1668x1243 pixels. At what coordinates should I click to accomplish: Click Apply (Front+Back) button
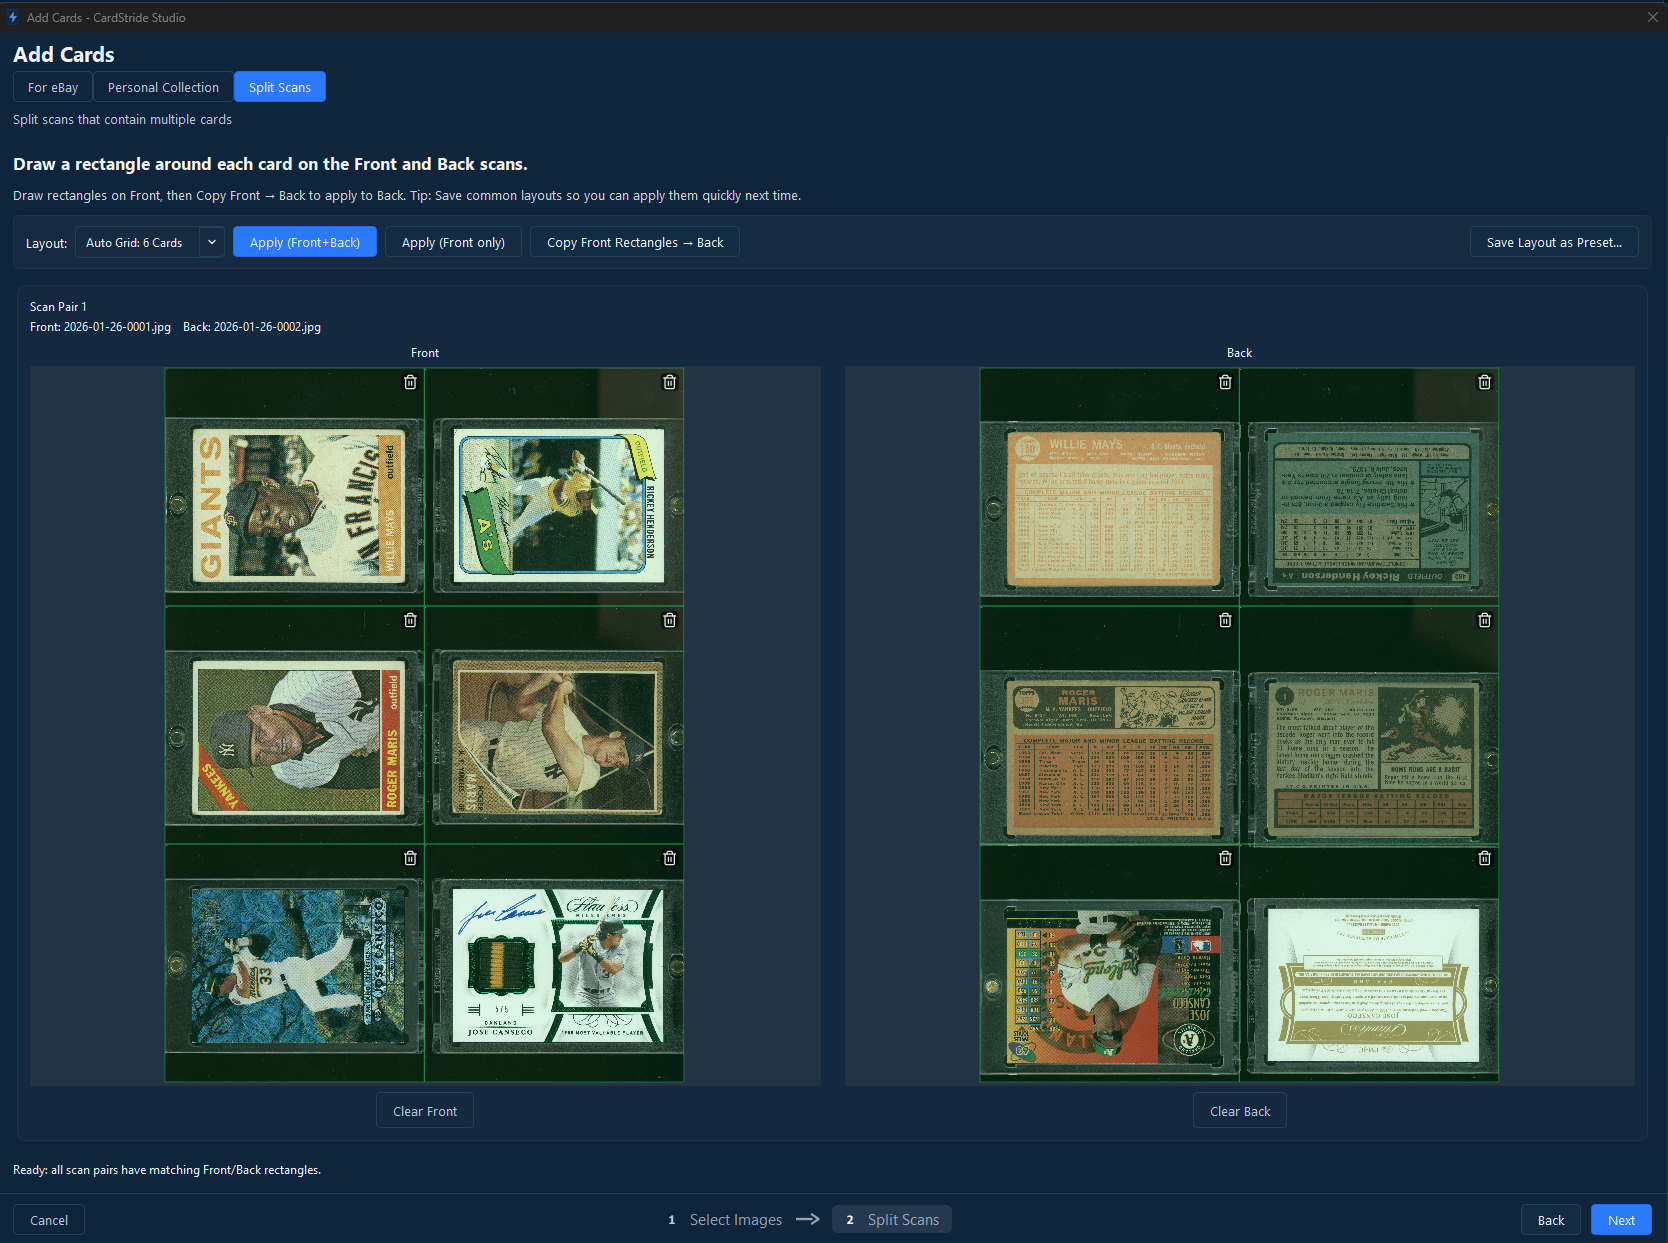pyautogui.click(x=305, y=242)
